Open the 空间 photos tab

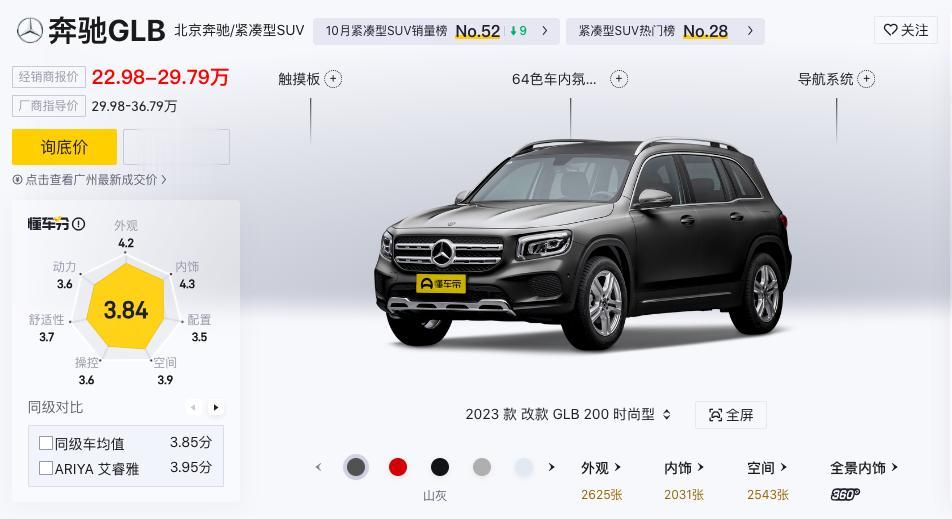(x=767, y=468)
